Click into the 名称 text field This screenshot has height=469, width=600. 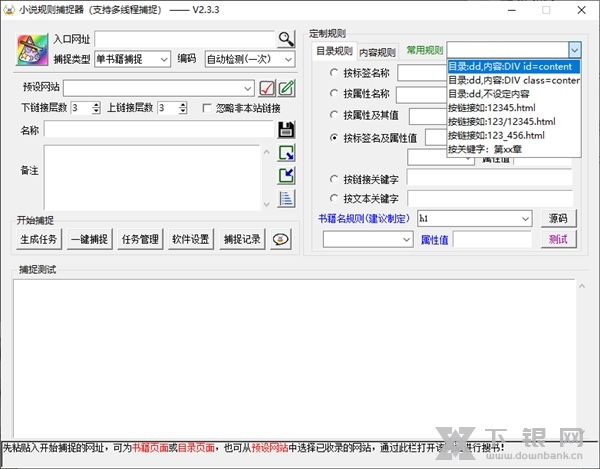[160, 129]
